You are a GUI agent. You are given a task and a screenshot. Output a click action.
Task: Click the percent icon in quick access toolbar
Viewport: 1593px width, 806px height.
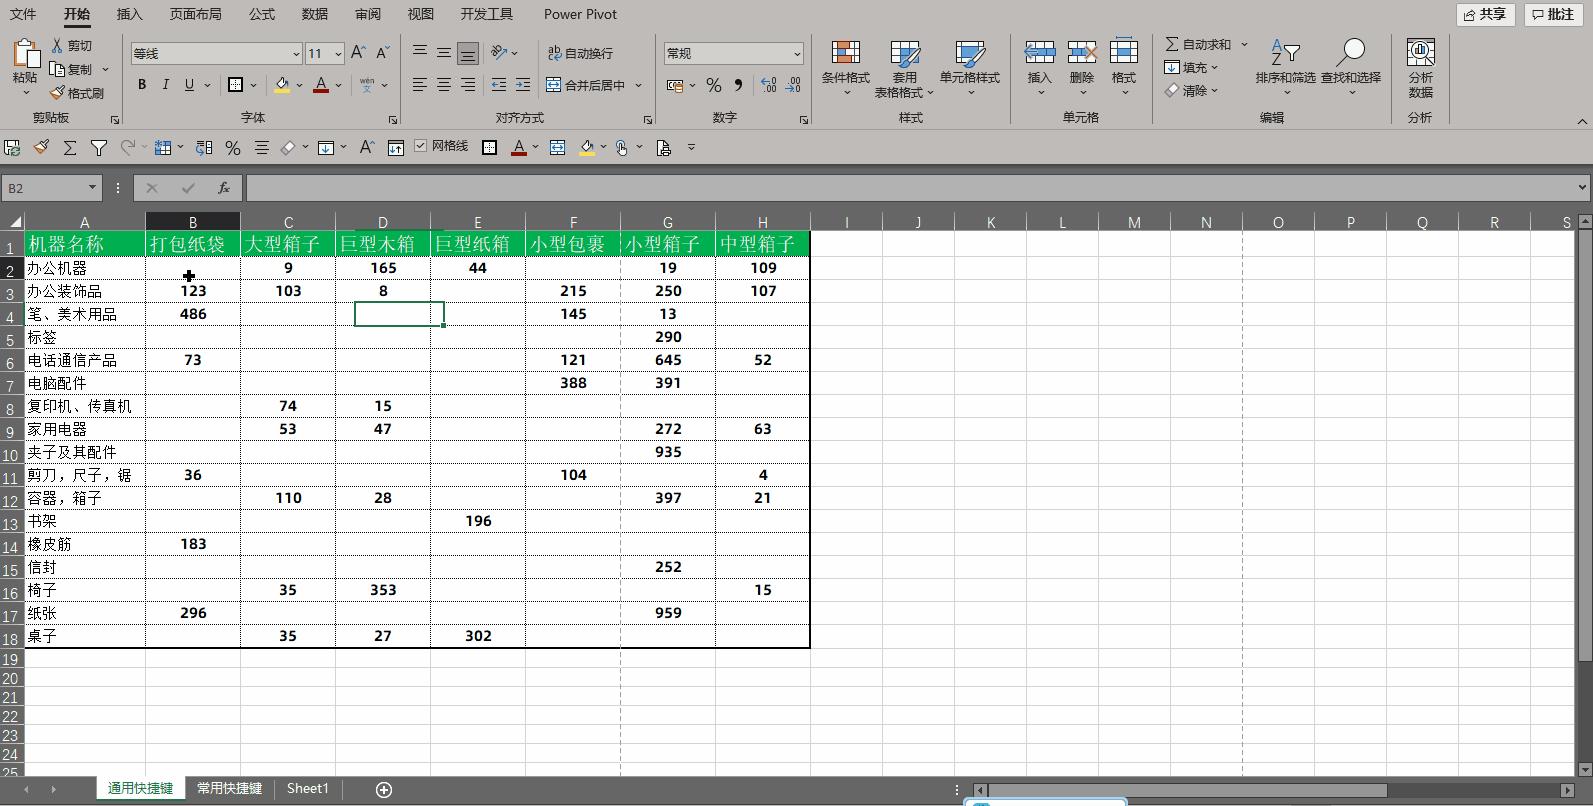tap(233, 148)
